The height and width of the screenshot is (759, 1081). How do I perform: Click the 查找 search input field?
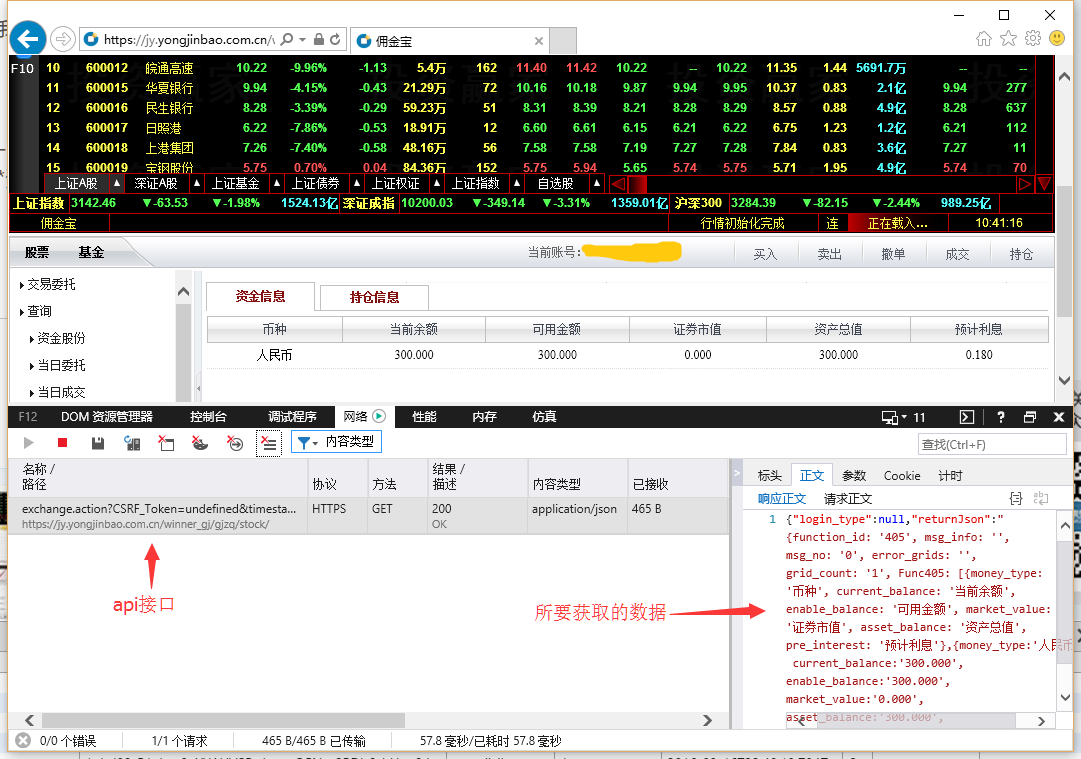coord(991,444)
